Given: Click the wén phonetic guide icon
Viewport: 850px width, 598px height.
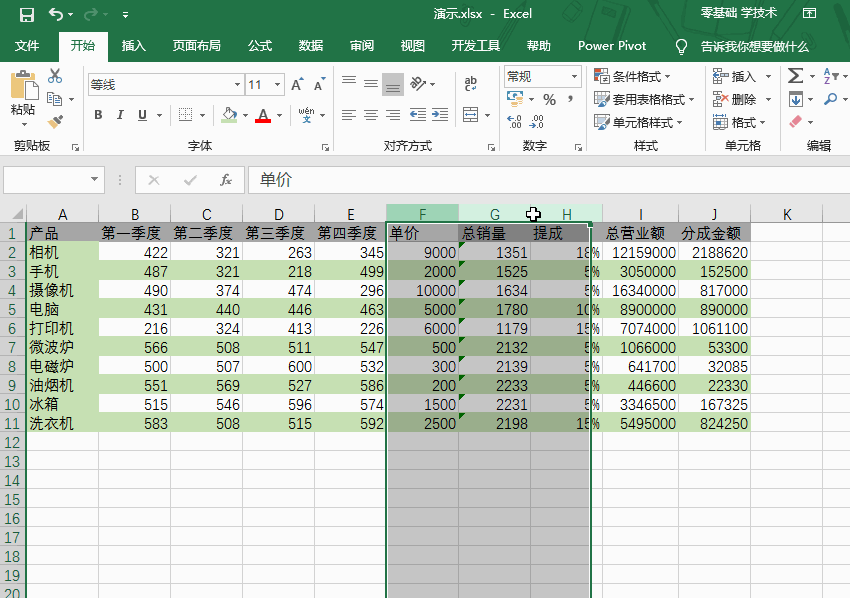Looking at the screenshot, I should pos(306,115).
